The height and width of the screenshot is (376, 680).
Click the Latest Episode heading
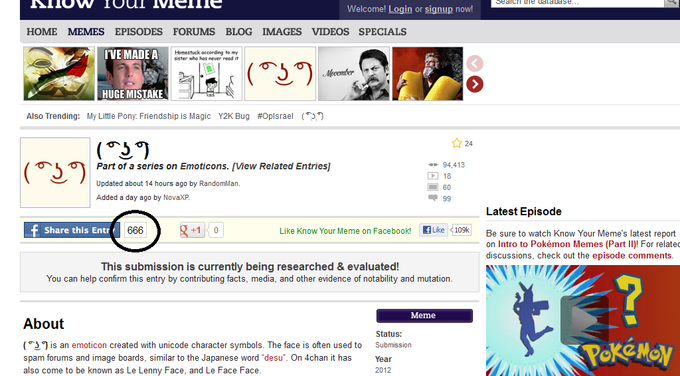point(524,212)
